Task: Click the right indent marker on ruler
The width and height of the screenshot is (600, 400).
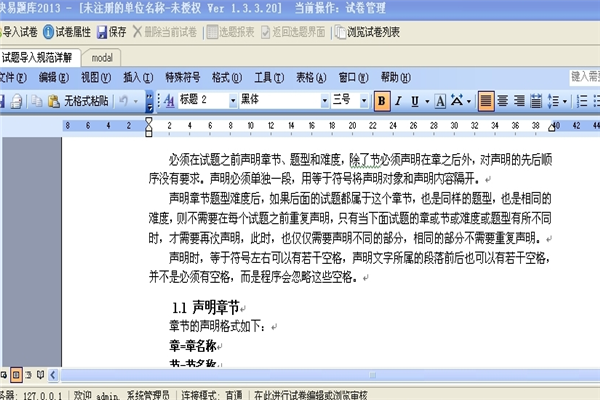Action: point(552,127)
